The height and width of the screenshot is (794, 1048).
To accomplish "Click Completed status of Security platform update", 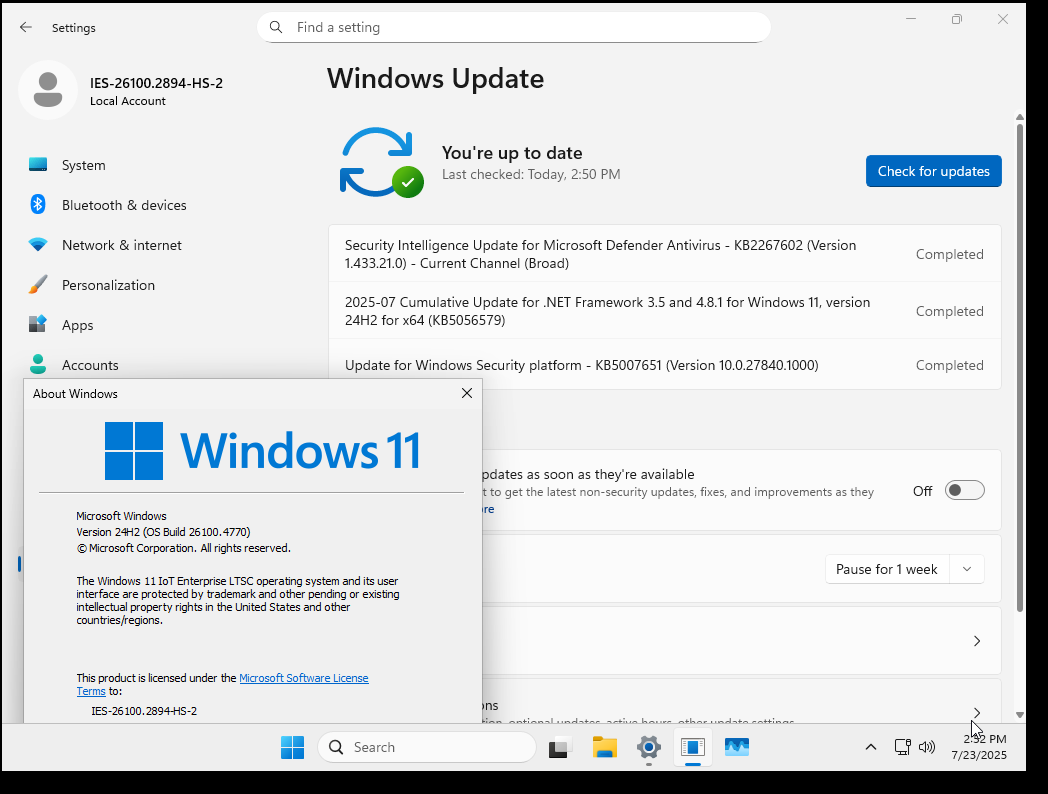I will pyautogui.click(x=950, y=365).
